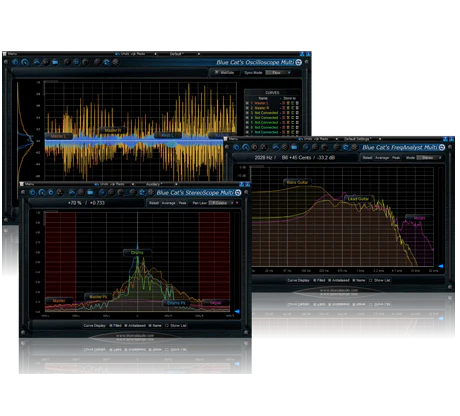460x416 pixels.
Task: Click the power icon in FreqAnalyst Multi toolbar
Action: point(237,147)
